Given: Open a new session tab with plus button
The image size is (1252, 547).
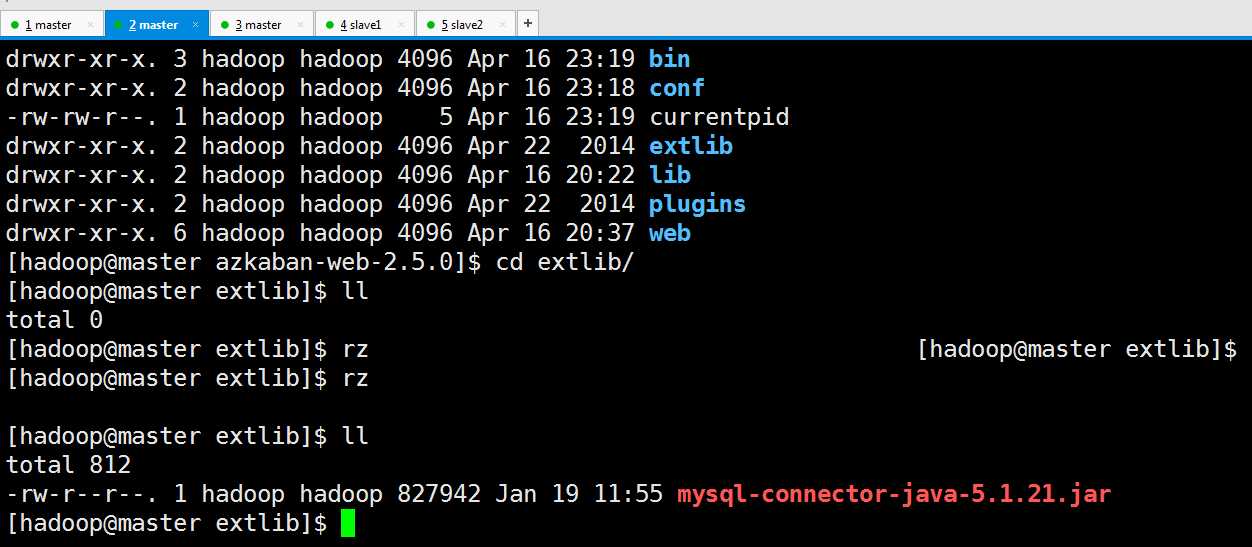Looking at the screenshot, I should point(528,23).
